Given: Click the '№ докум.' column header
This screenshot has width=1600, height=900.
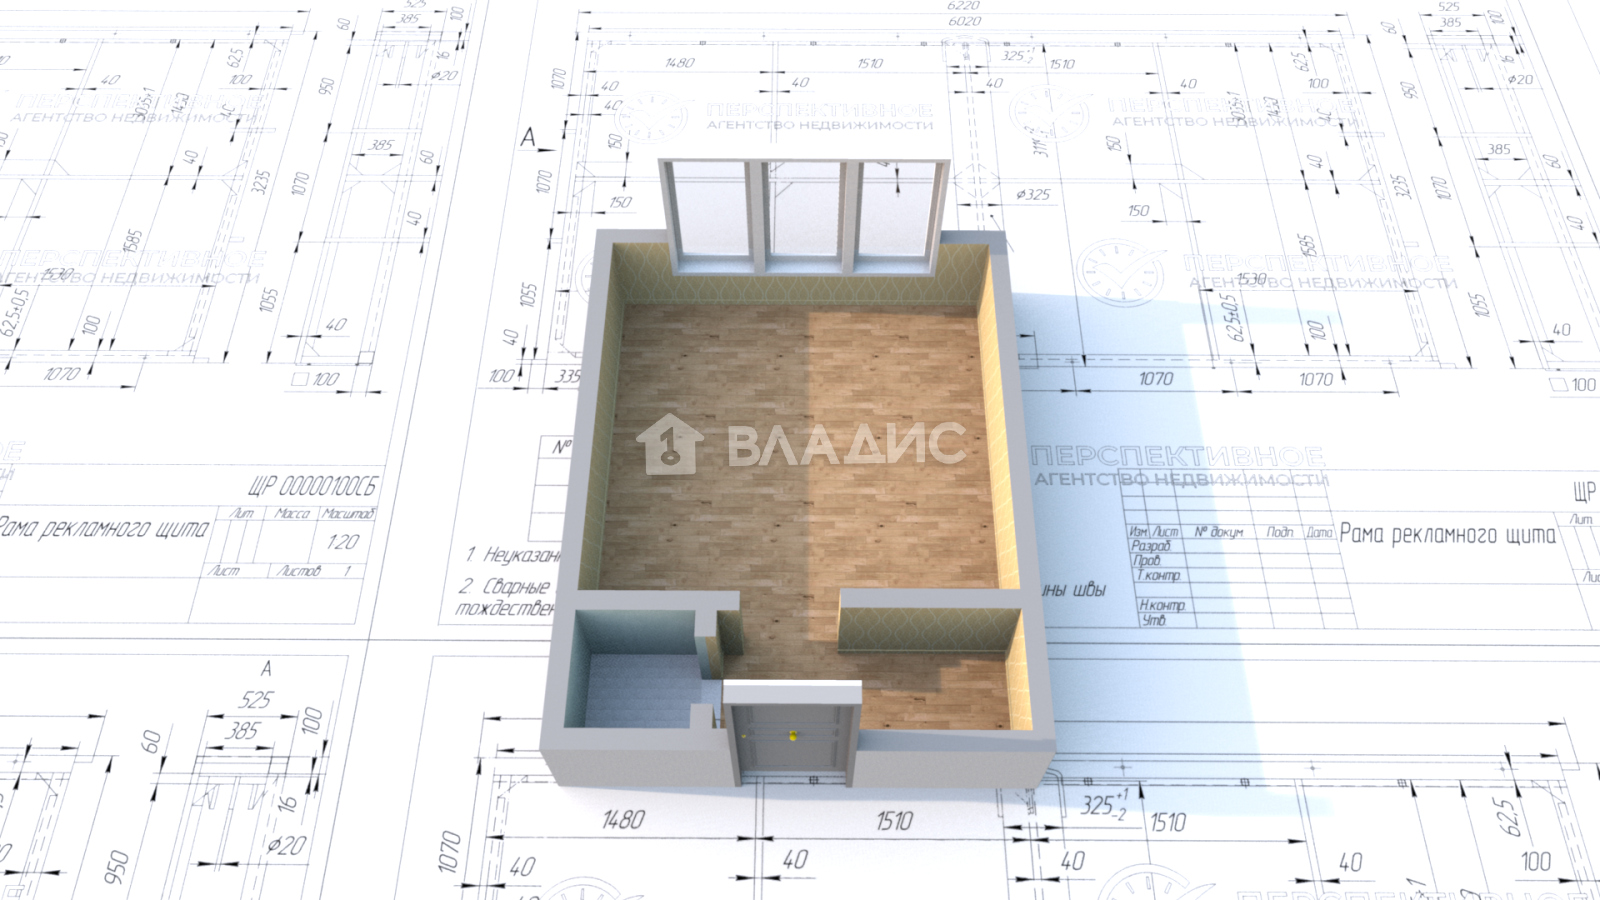Looking at the screenshot, I should (x=1218, y=532).
